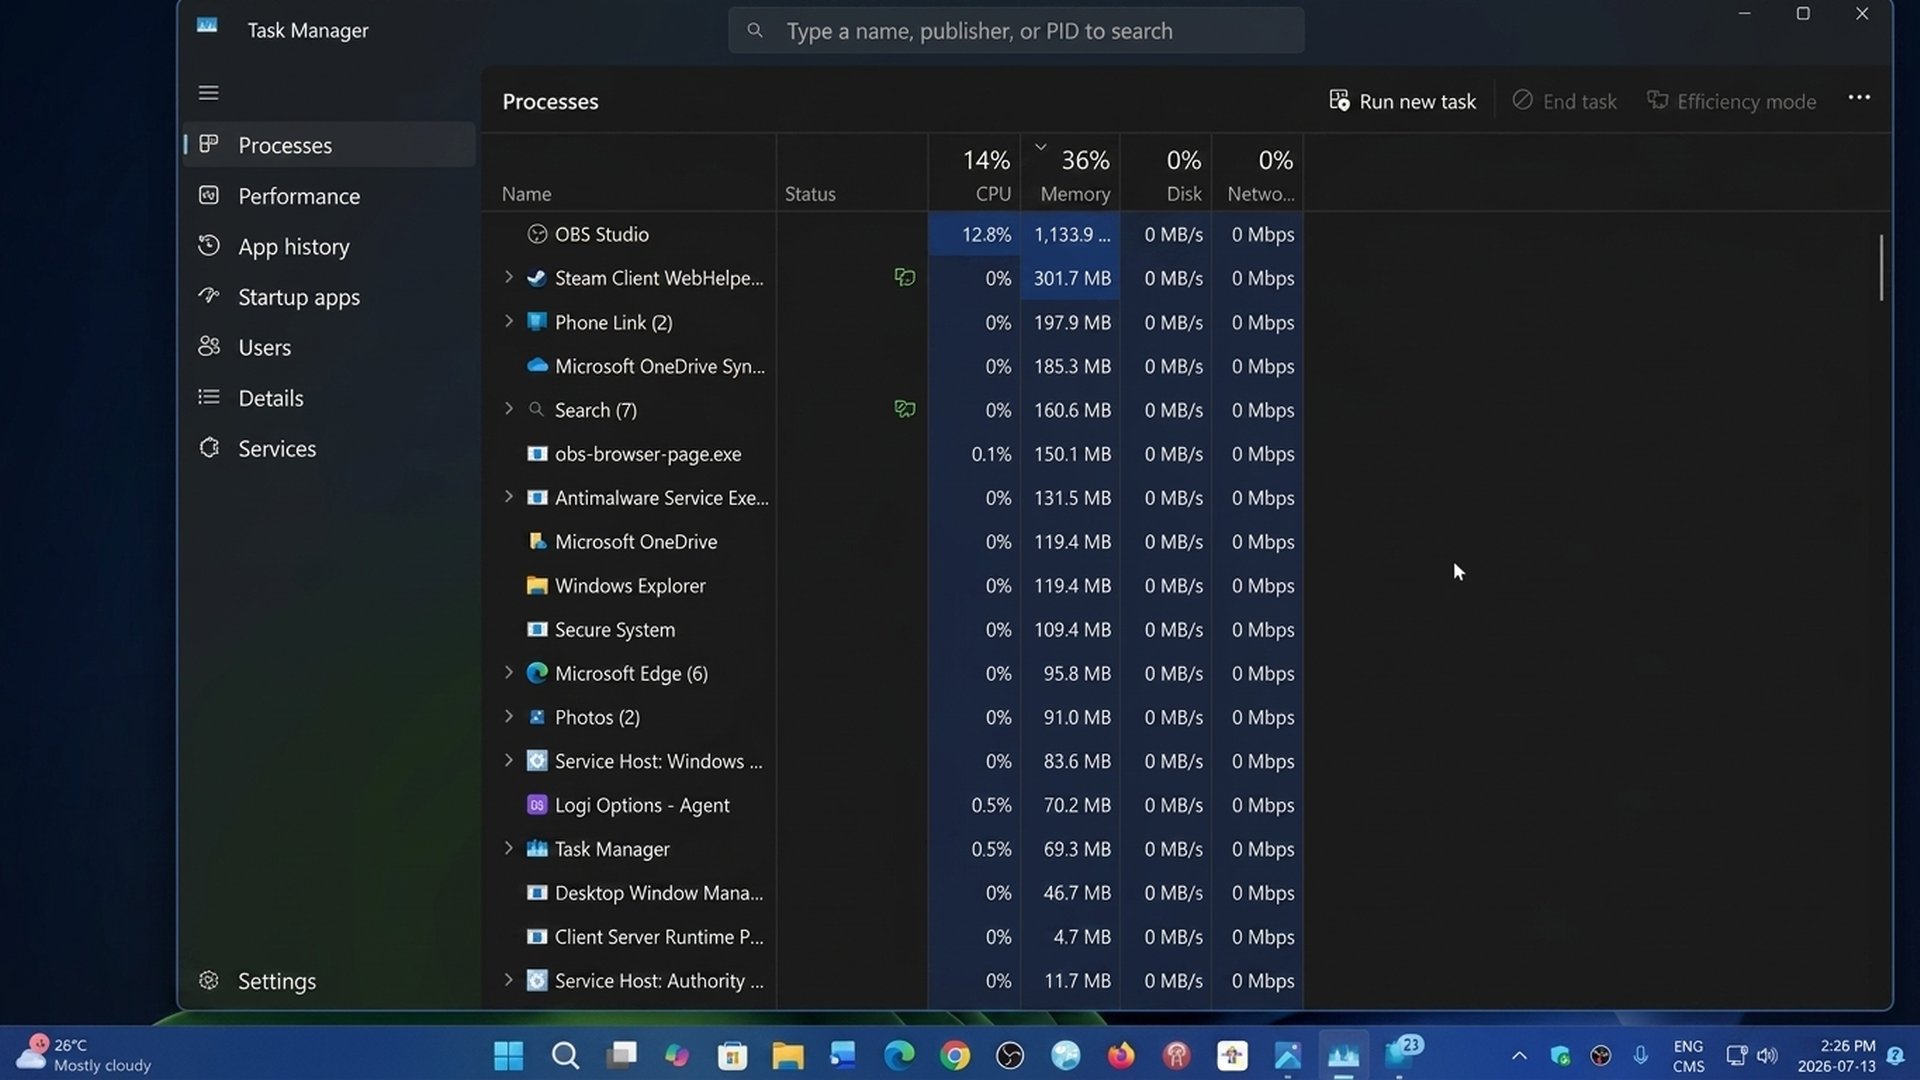Image resolution: width=1920 pixels, height=1080 pixels.
Task: Open the weather widget showing 26°C
Action: click(84, 1055)
